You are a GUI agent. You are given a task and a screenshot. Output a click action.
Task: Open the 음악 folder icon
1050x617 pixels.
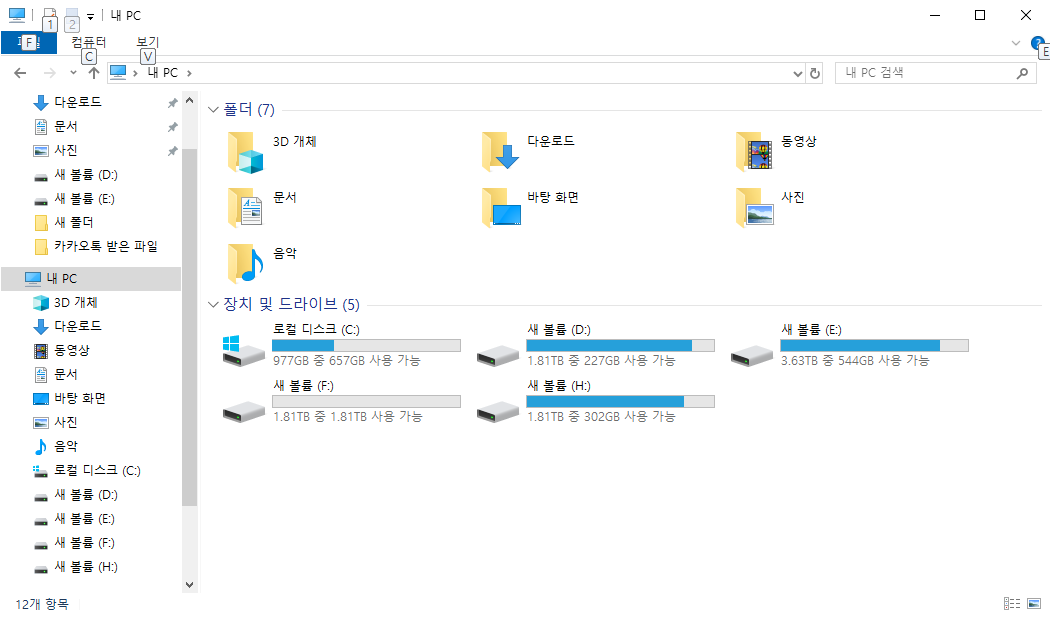click(244, 263)
